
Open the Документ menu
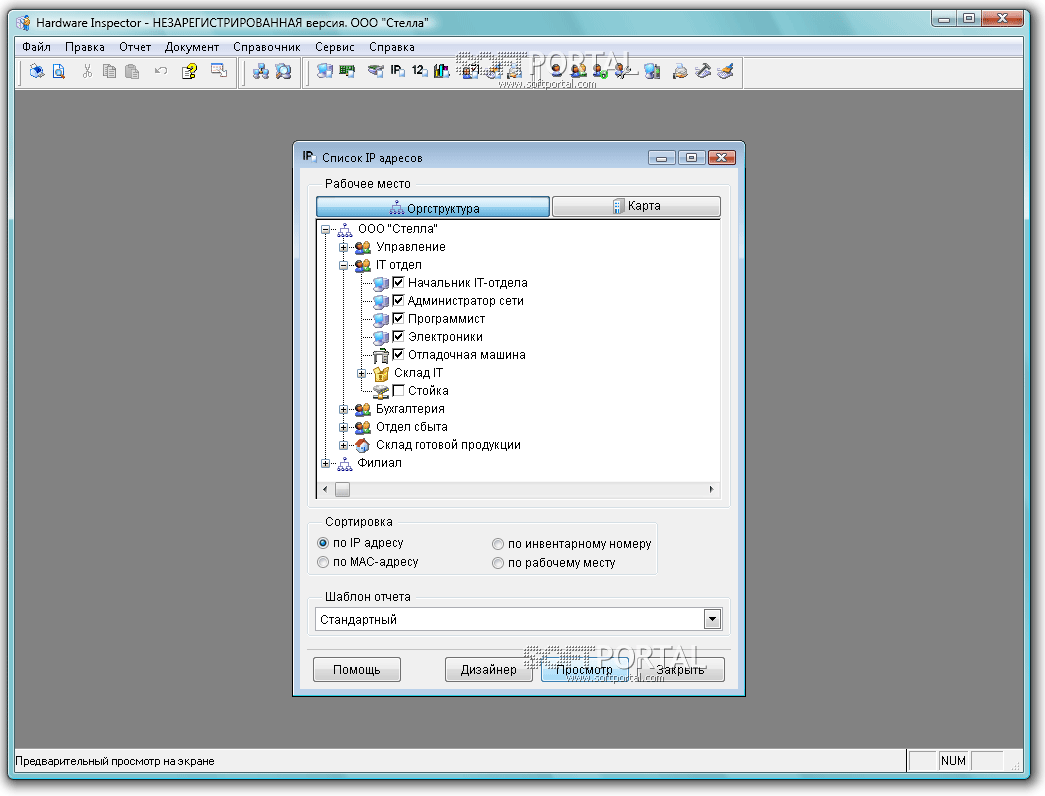point(192,47)
